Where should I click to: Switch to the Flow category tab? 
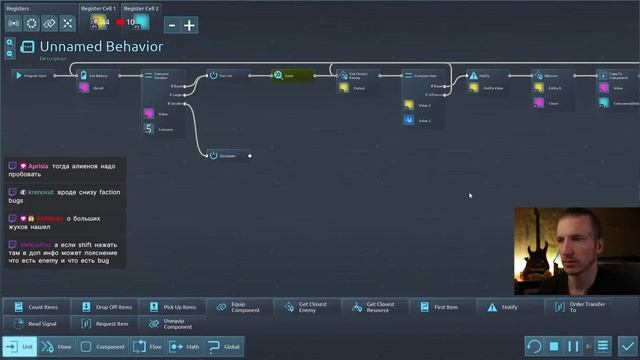pos(148,347)
